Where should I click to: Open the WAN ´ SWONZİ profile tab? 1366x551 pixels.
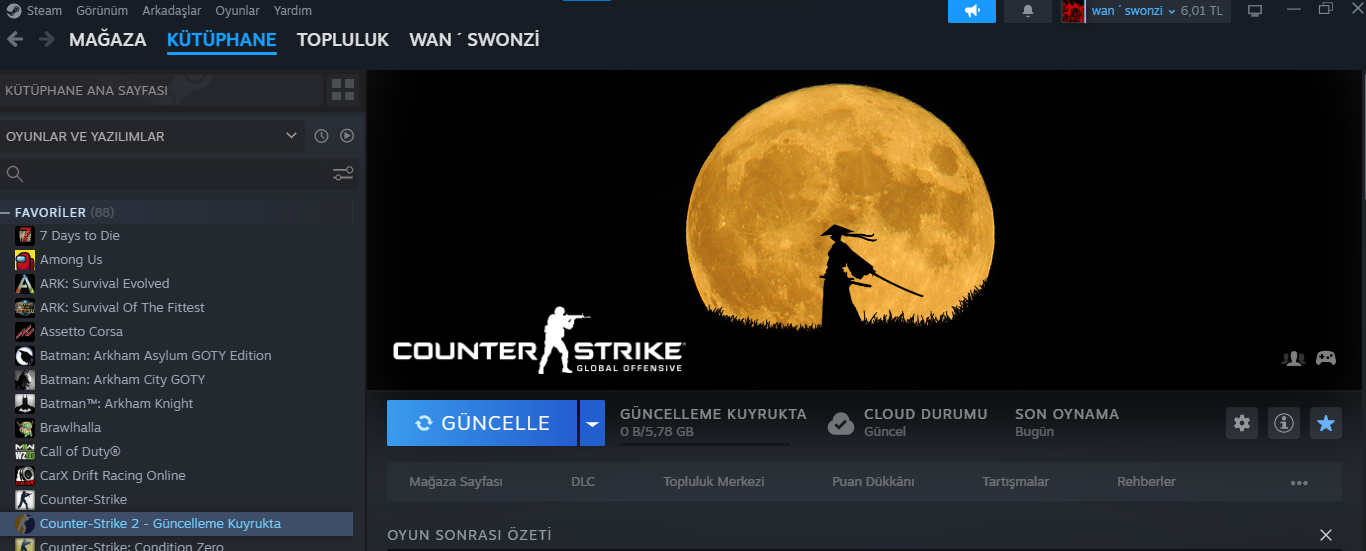[x=474, y=40]
